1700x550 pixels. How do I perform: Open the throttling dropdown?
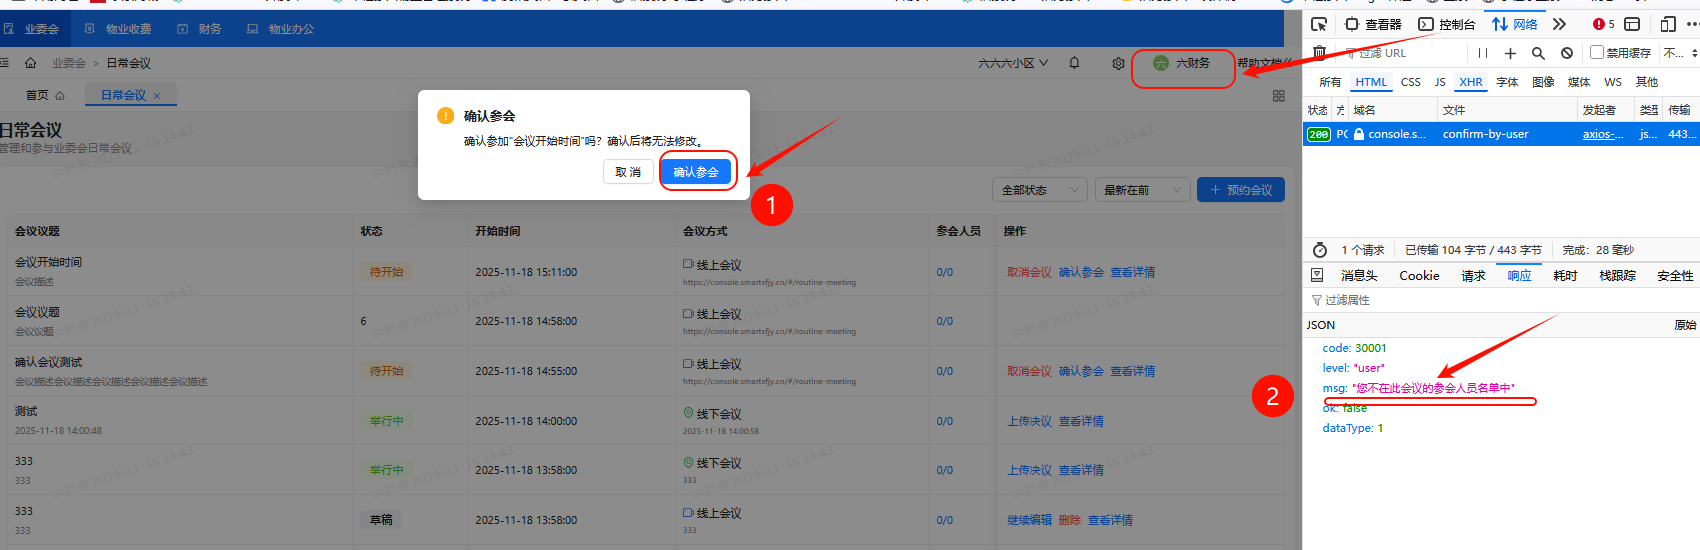[x=1680, y=53]
